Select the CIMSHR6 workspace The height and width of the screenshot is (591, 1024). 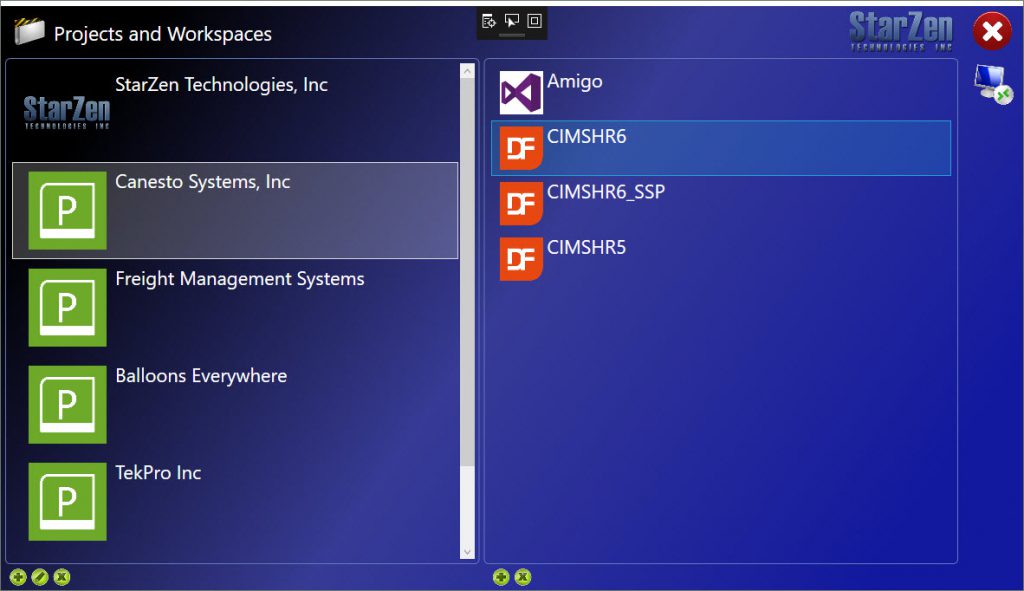[720, 148]
